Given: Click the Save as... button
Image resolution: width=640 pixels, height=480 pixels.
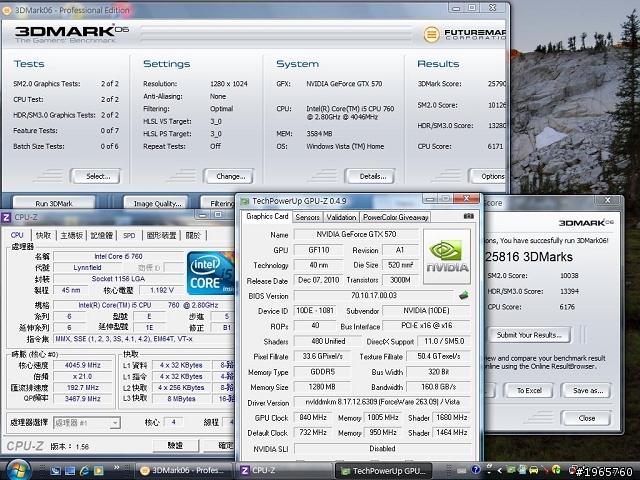Looking at the screenshot, I should point(586,390).
